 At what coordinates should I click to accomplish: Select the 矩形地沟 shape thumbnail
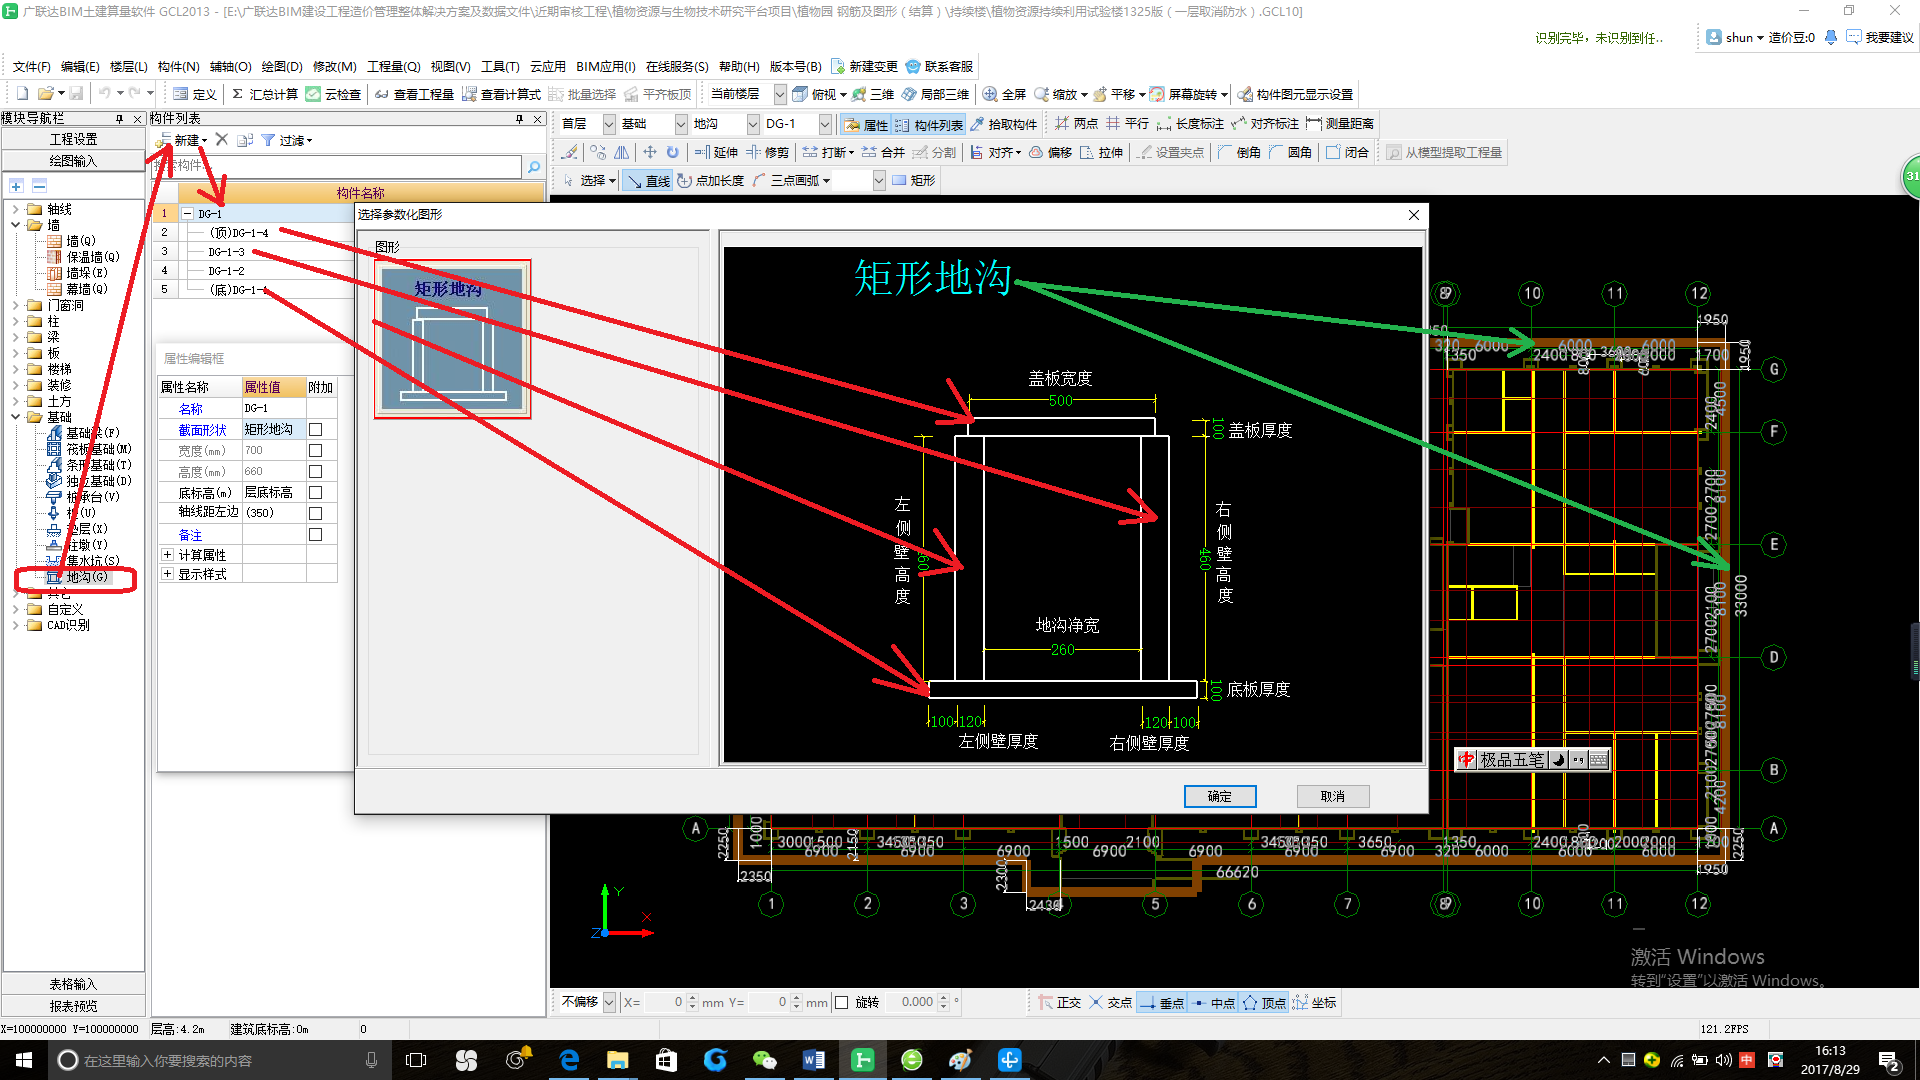(x=452, y=339)
